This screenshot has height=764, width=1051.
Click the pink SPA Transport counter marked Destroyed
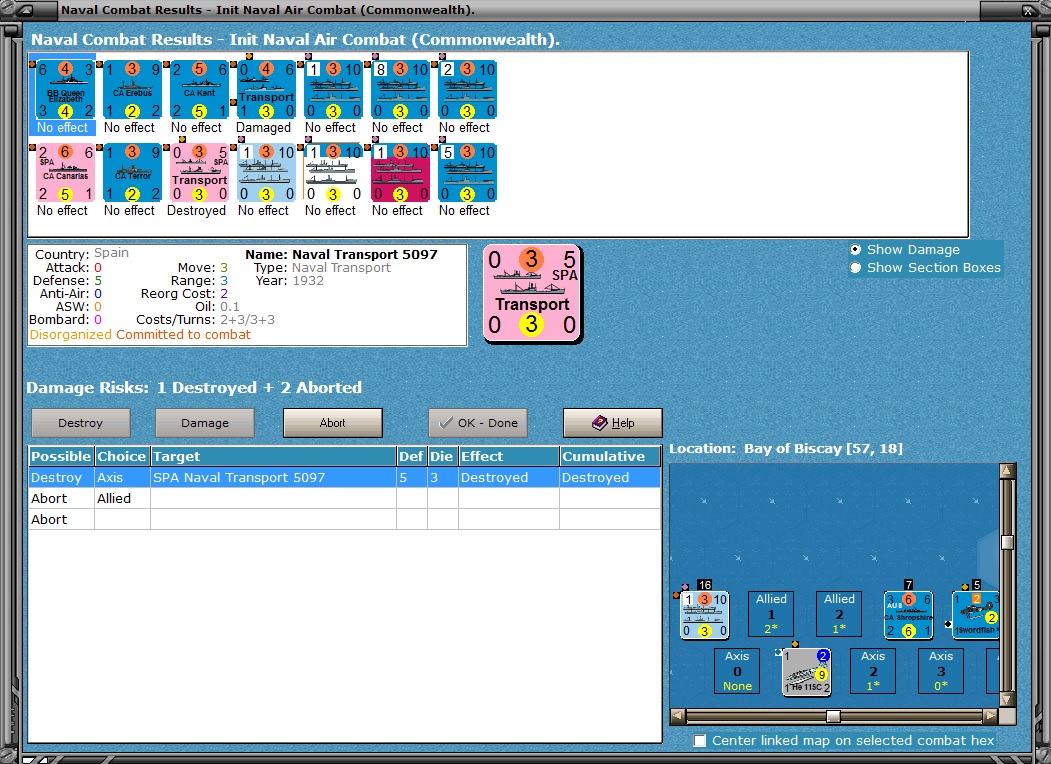click(x=199, y=172)
